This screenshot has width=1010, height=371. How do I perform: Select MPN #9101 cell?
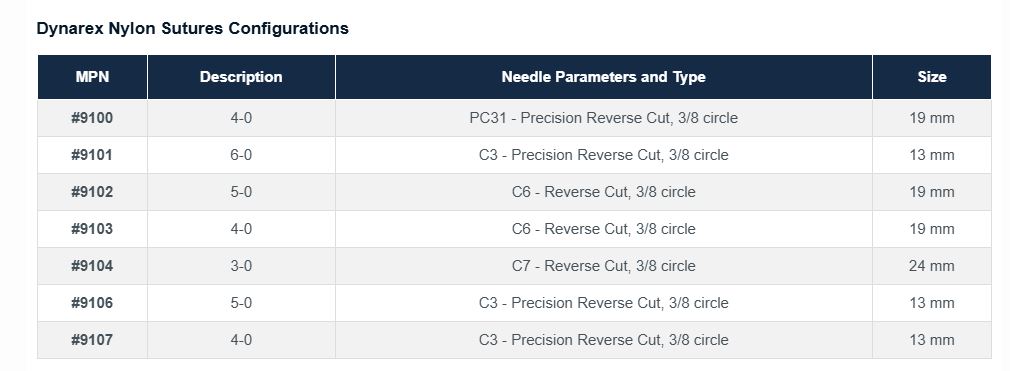click(x=92, y=155)
